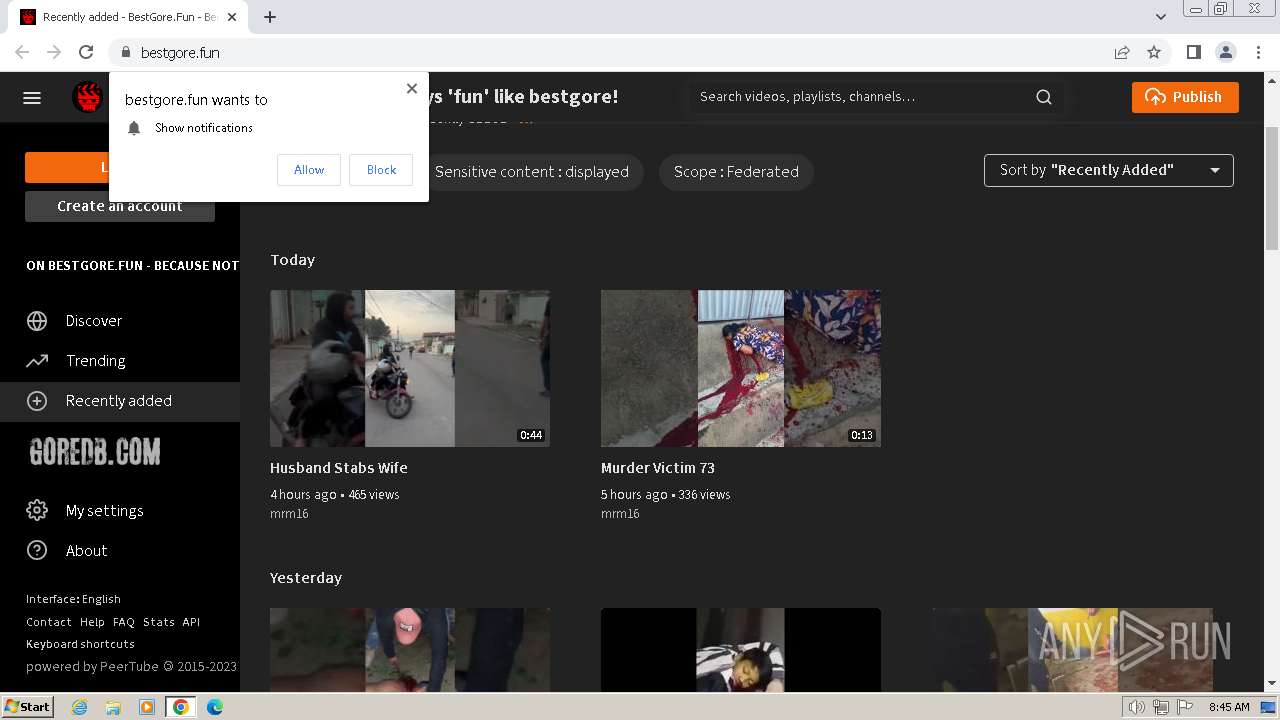Open the Stats footer link

pos(159,622)
